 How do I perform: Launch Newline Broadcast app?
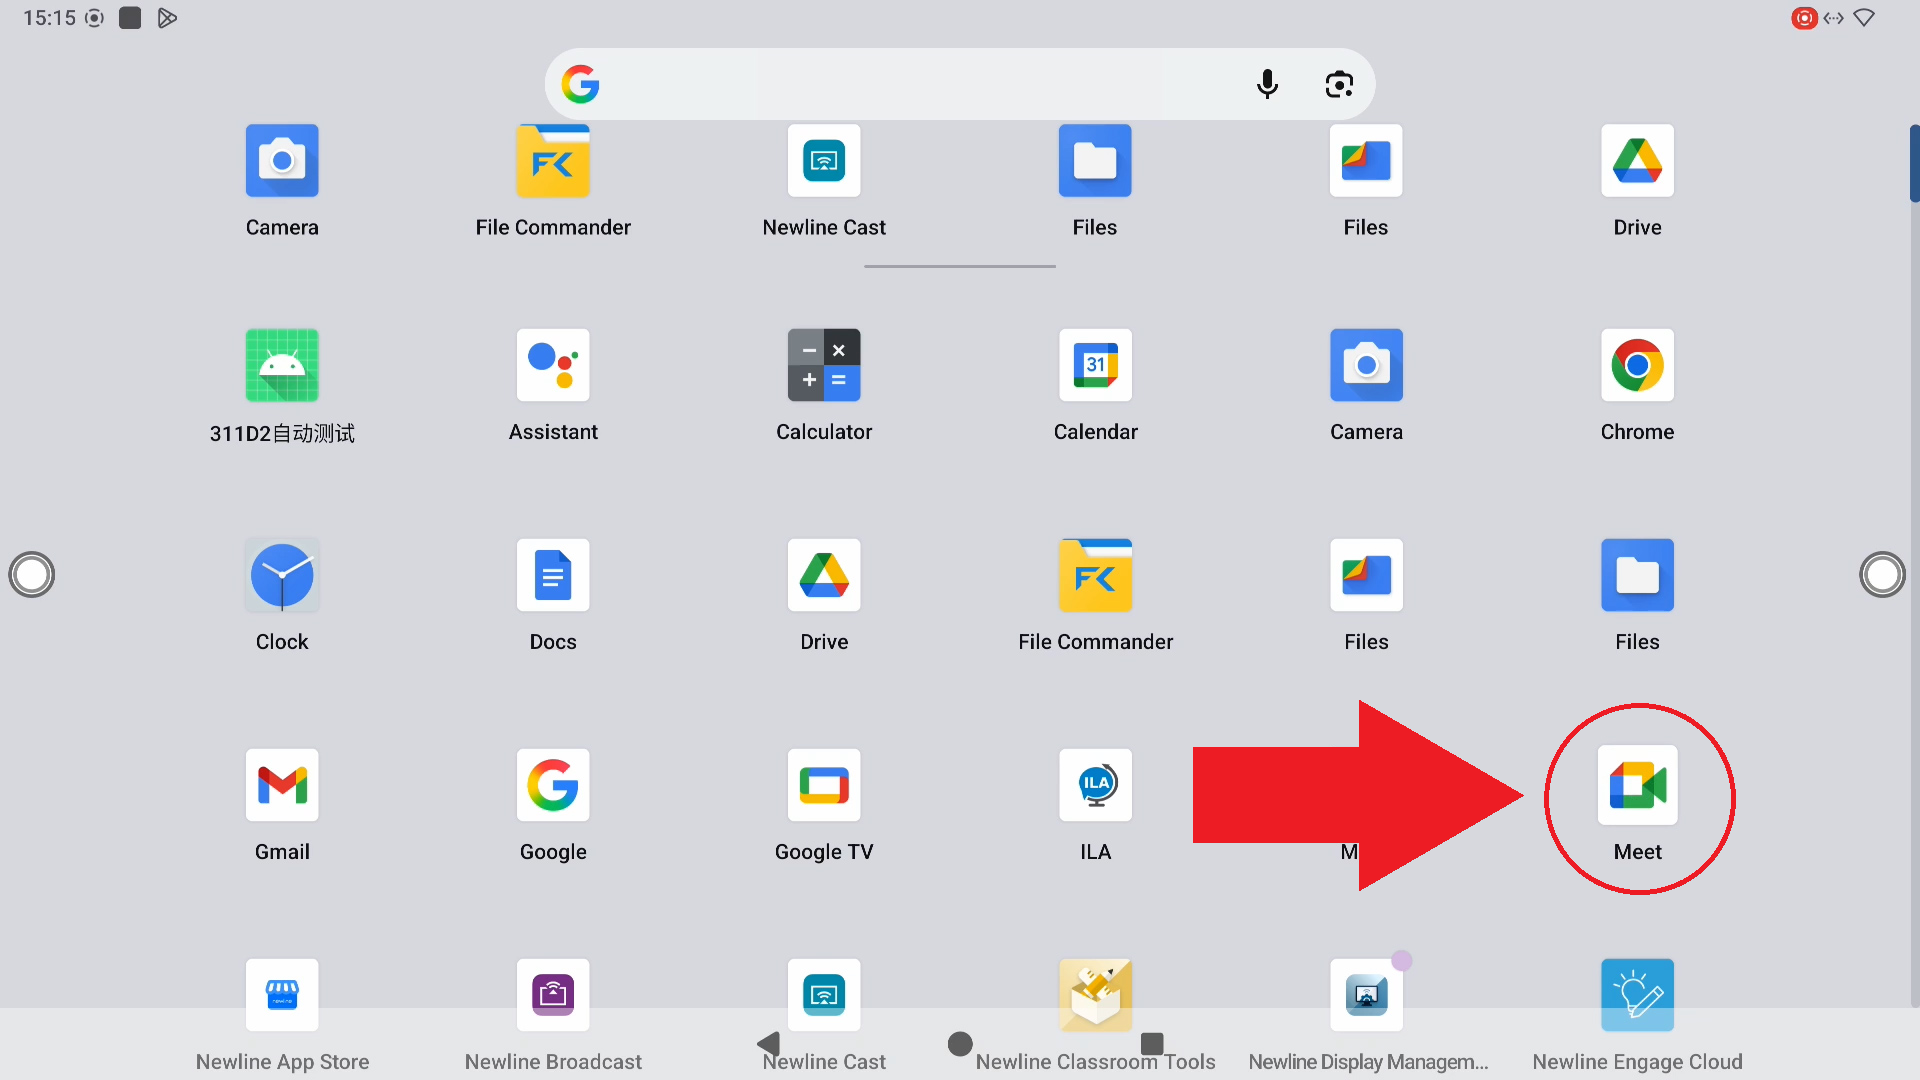click(x=553, y=996)
